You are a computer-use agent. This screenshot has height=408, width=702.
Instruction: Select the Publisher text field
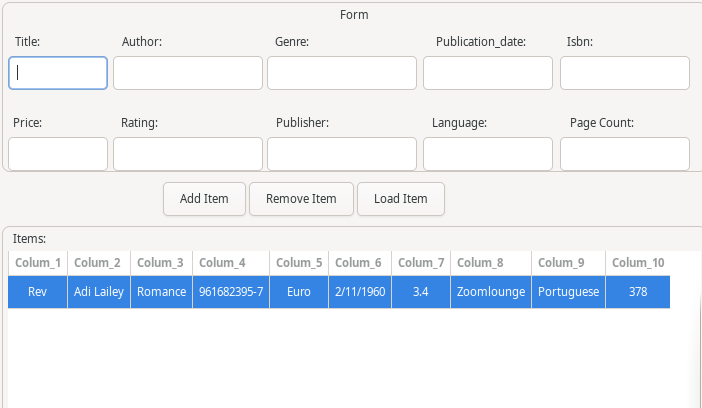coord(342,154)
